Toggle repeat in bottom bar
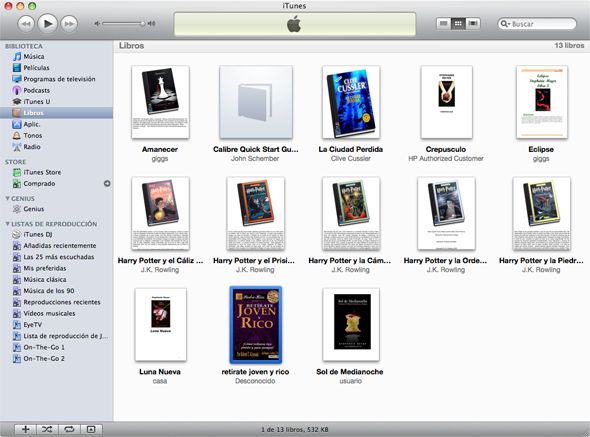Screen dimensions: 590x437 click(x=69, y=429)
